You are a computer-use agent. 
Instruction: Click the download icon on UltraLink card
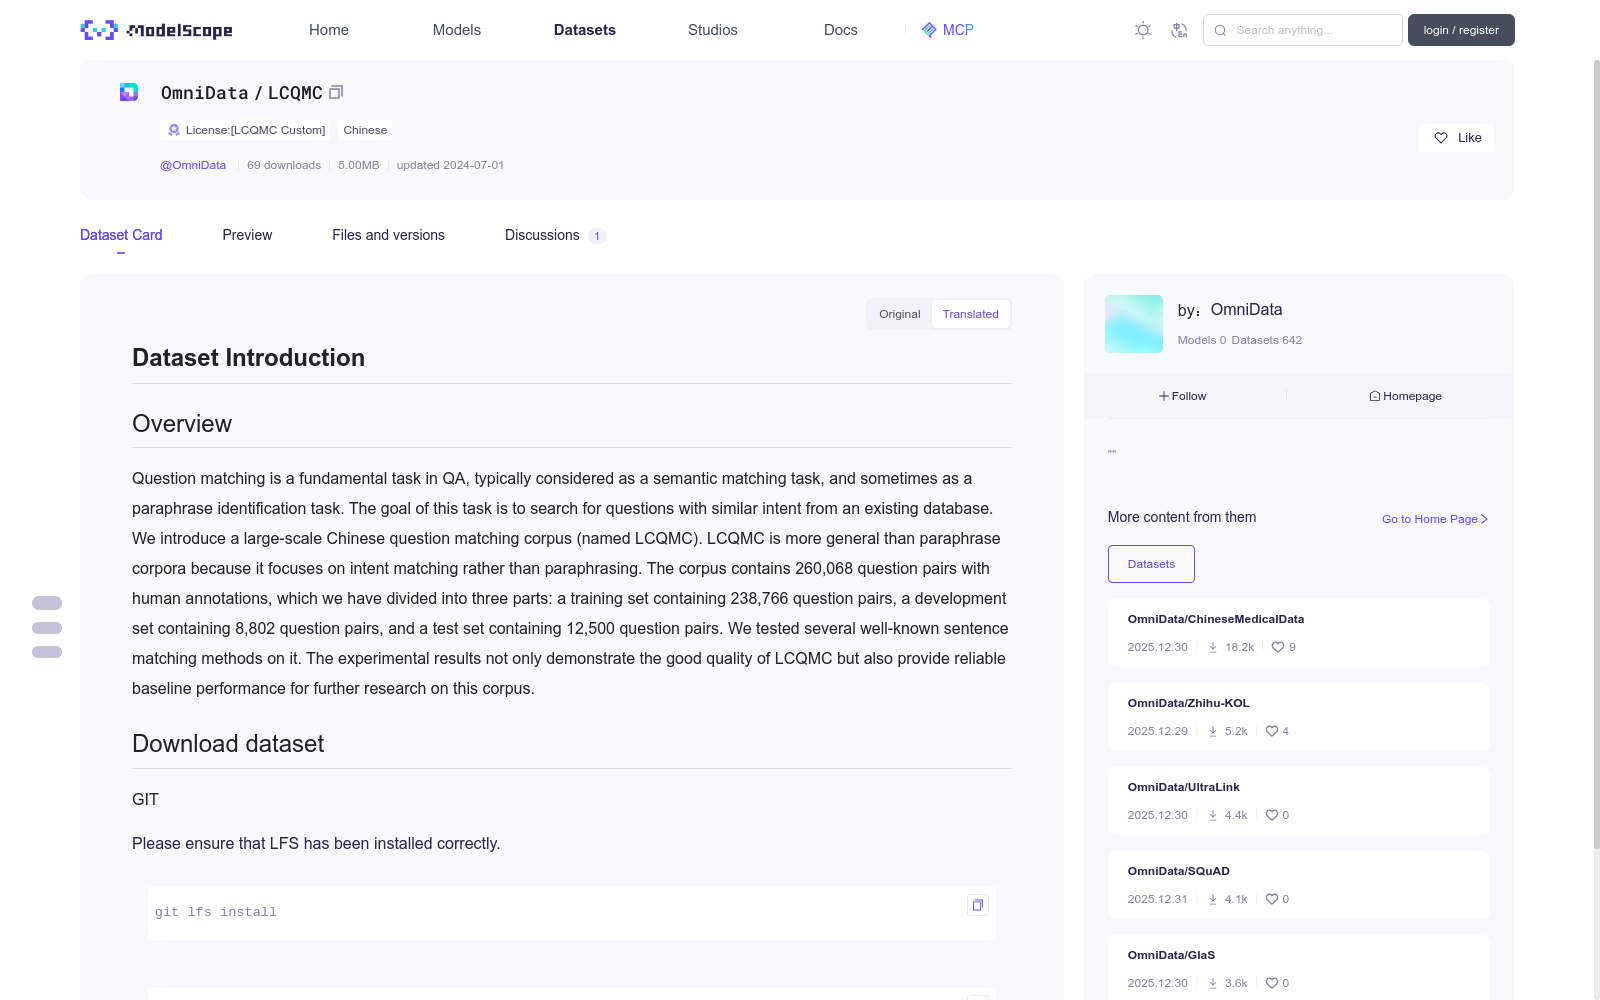coord(1213,815)
